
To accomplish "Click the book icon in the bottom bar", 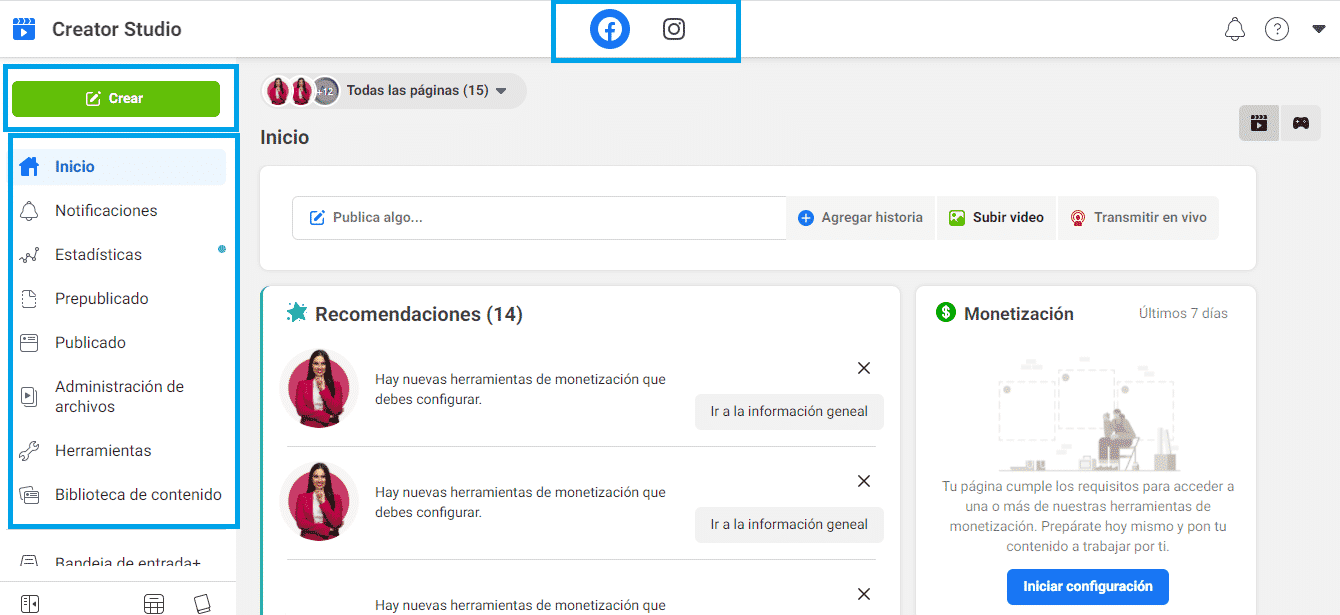I will (202, 604).
